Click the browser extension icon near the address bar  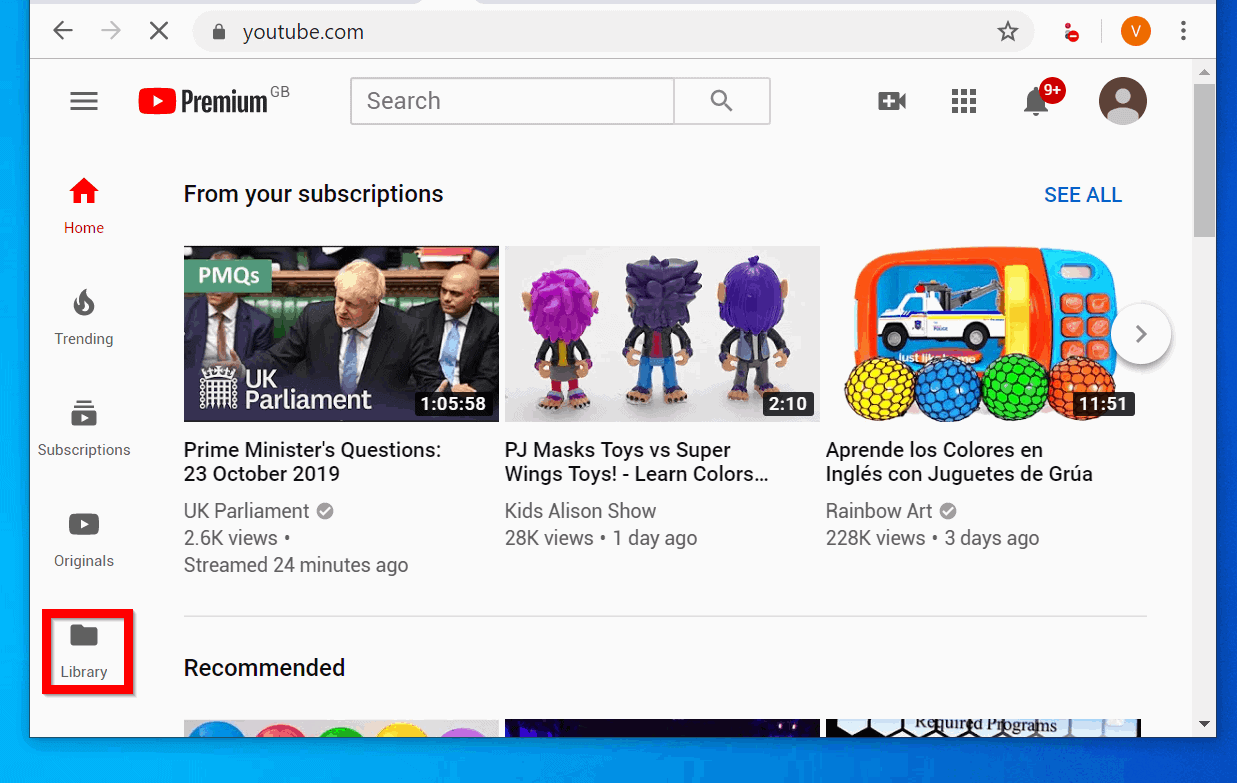point(1071,31)
